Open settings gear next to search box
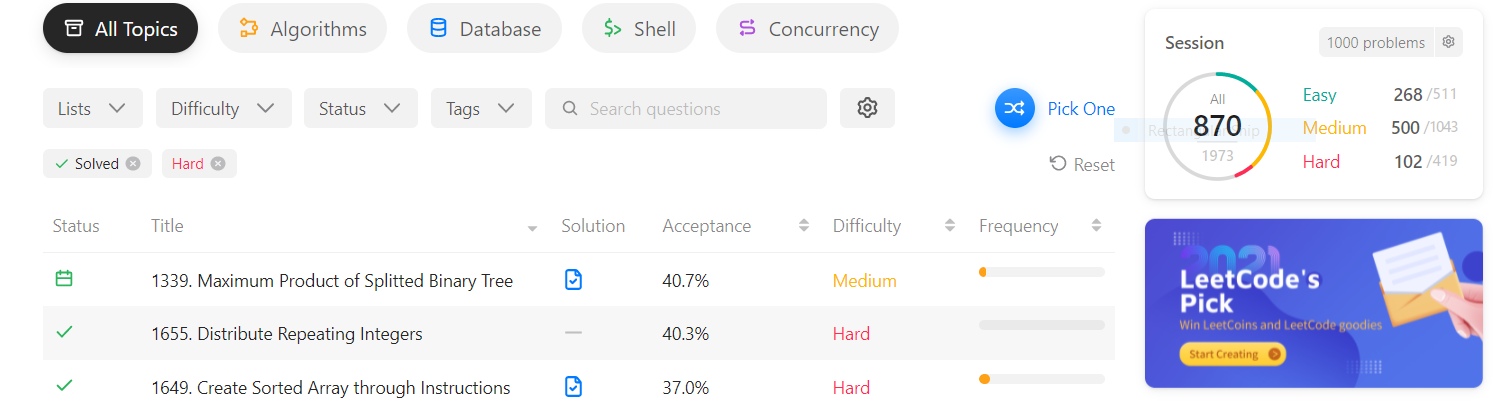The height and width of the screenshot is (401, 1493). click(x=867, y=108)
